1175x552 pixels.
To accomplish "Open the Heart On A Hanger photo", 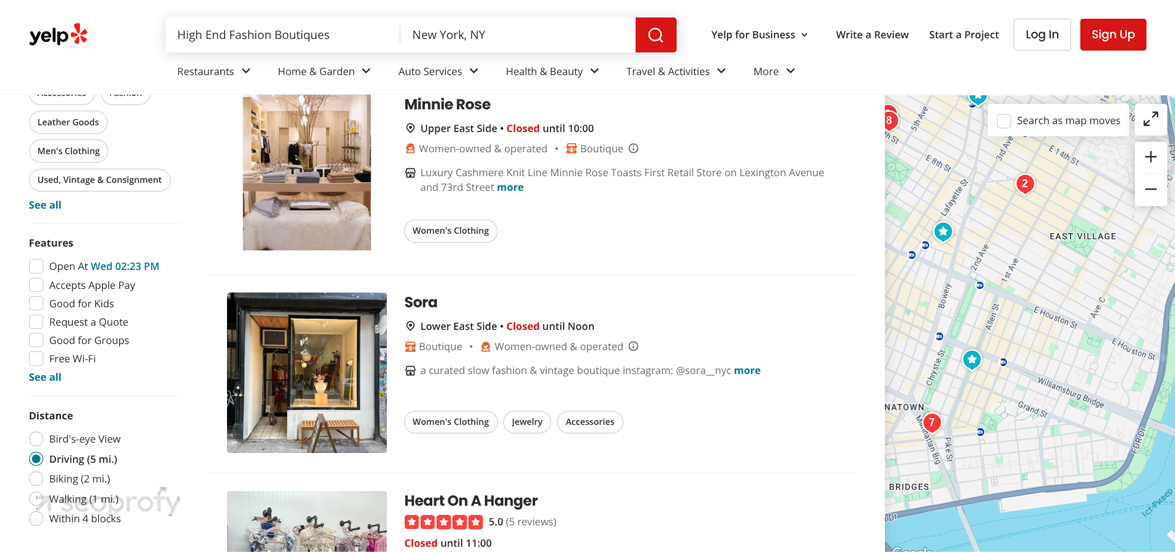I will point(307,521).
